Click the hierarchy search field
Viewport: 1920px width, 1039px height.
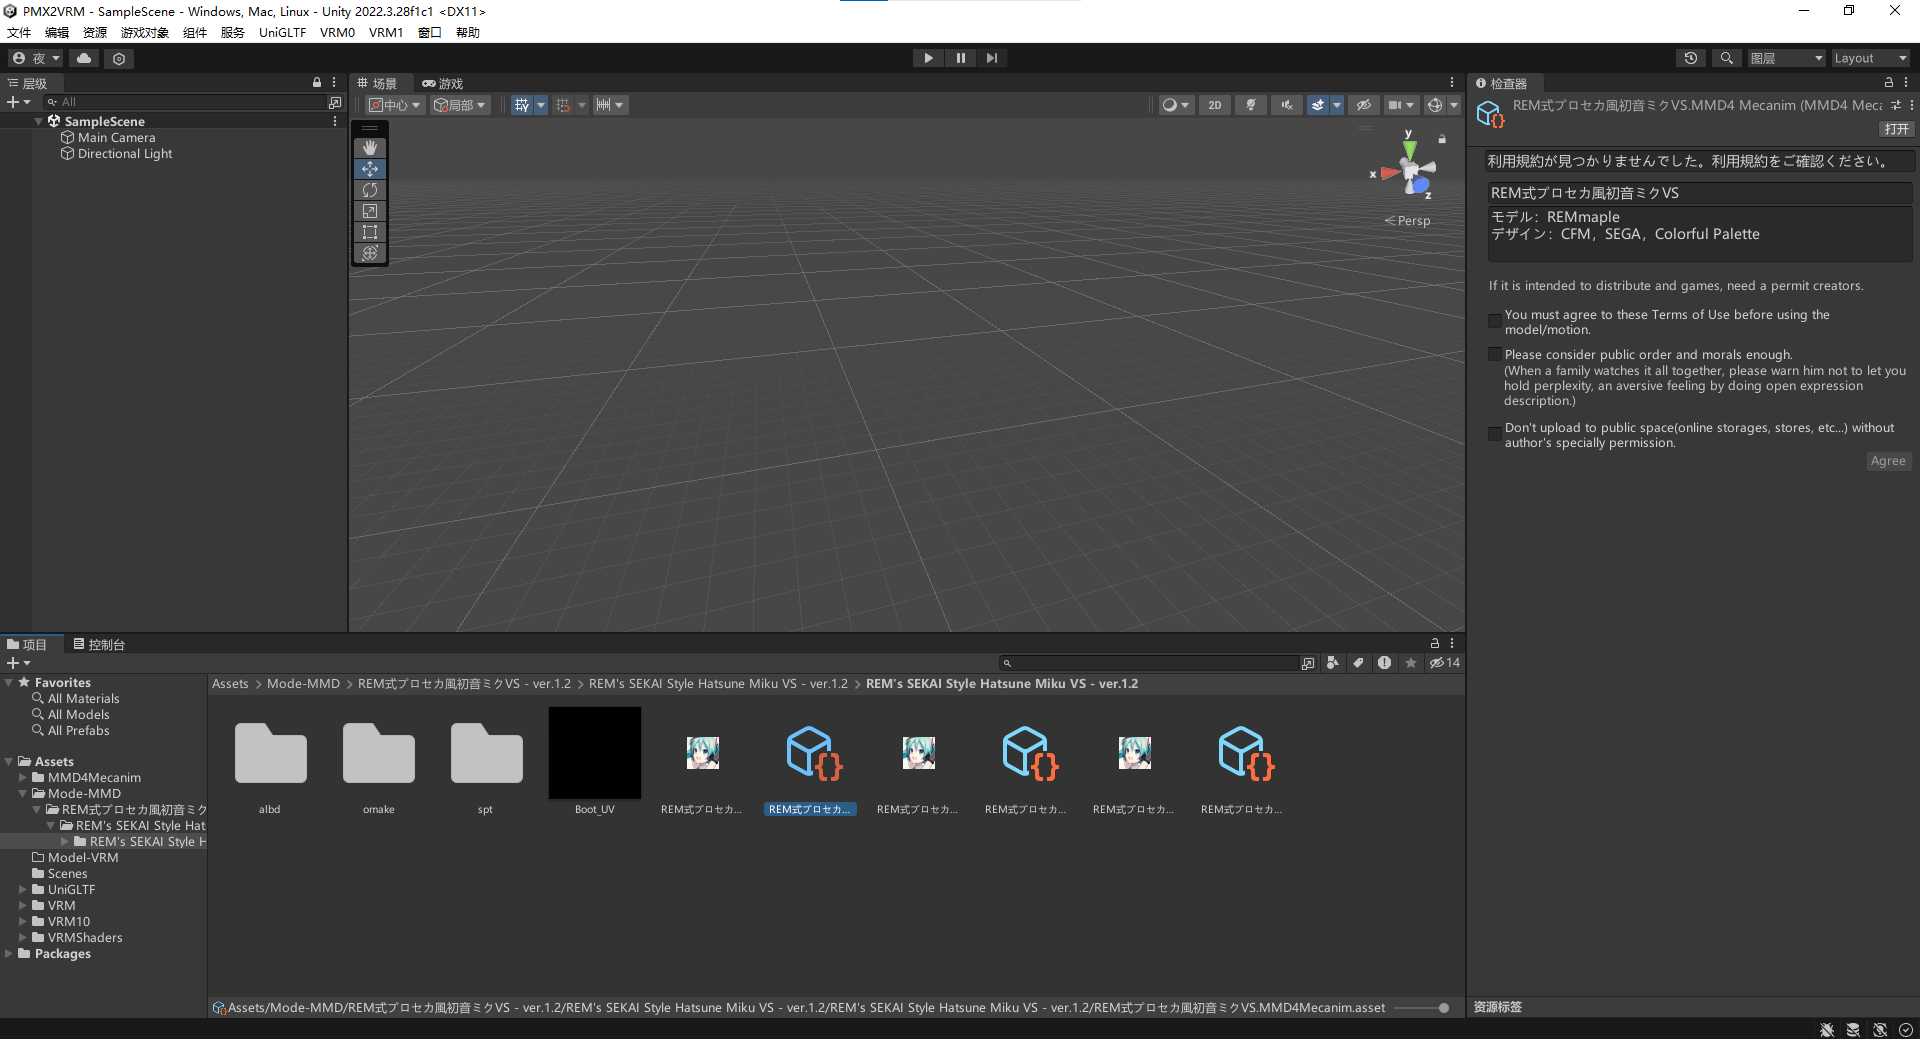[185, 102]
